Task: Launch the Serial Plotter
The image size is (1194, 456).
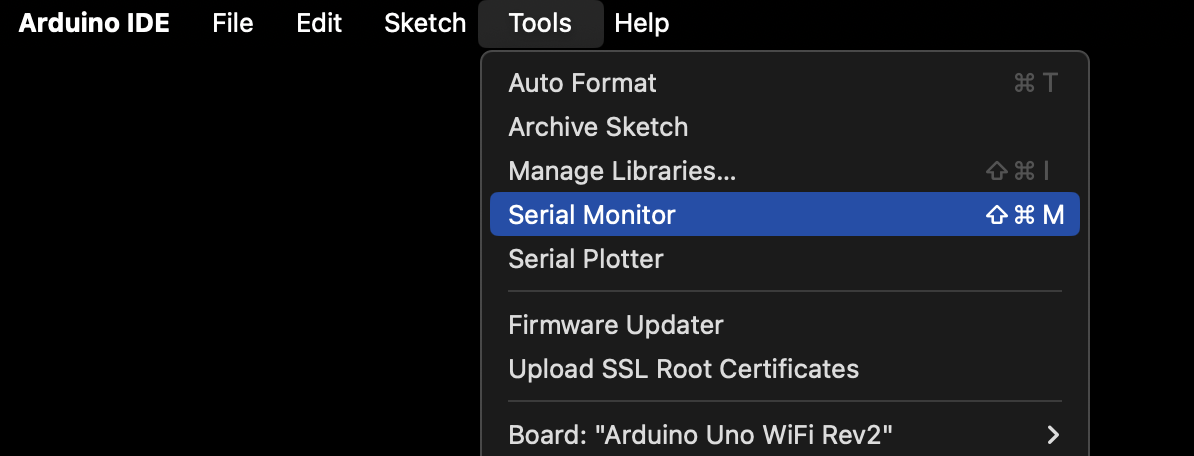Action: (x=784, y=259)
